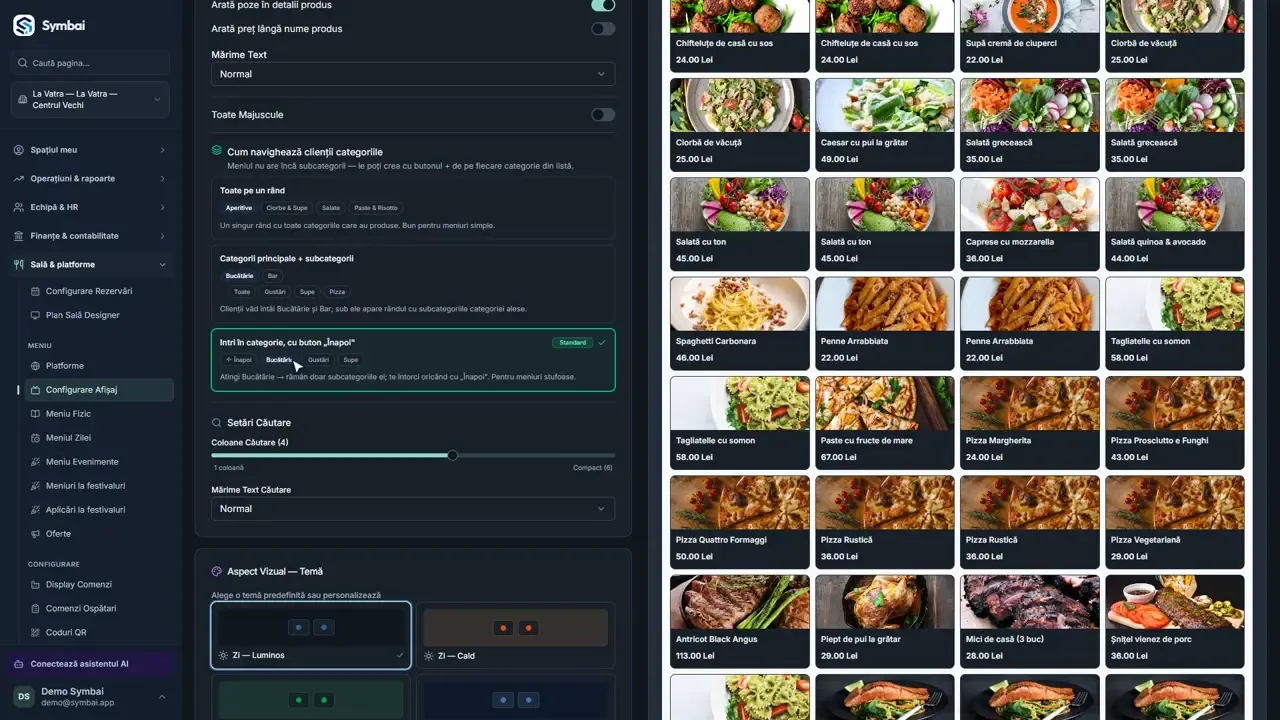
Task: Enable the Toate Majuscule switch
Action: (x=603, y=115)
